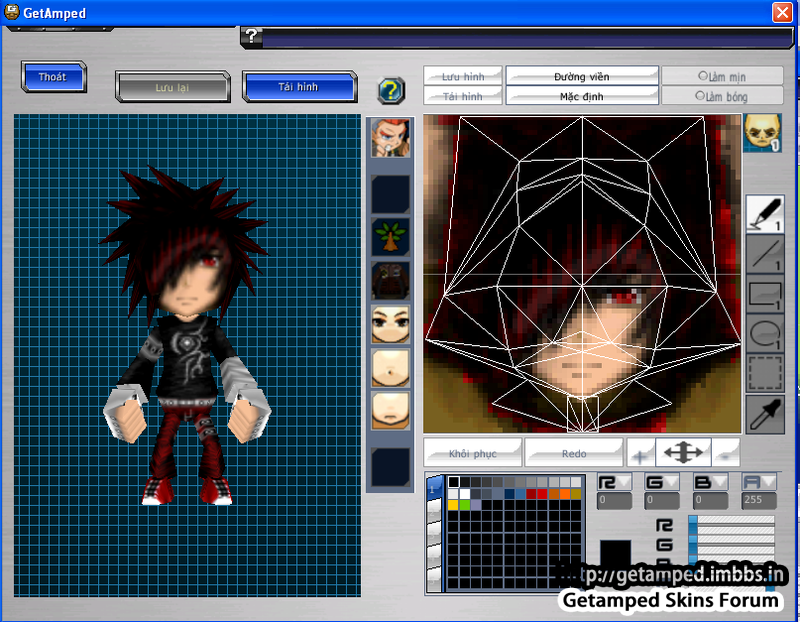Click the blue Tải hình load button
This screenshot has width=800, height=622.
pos(299,87)
